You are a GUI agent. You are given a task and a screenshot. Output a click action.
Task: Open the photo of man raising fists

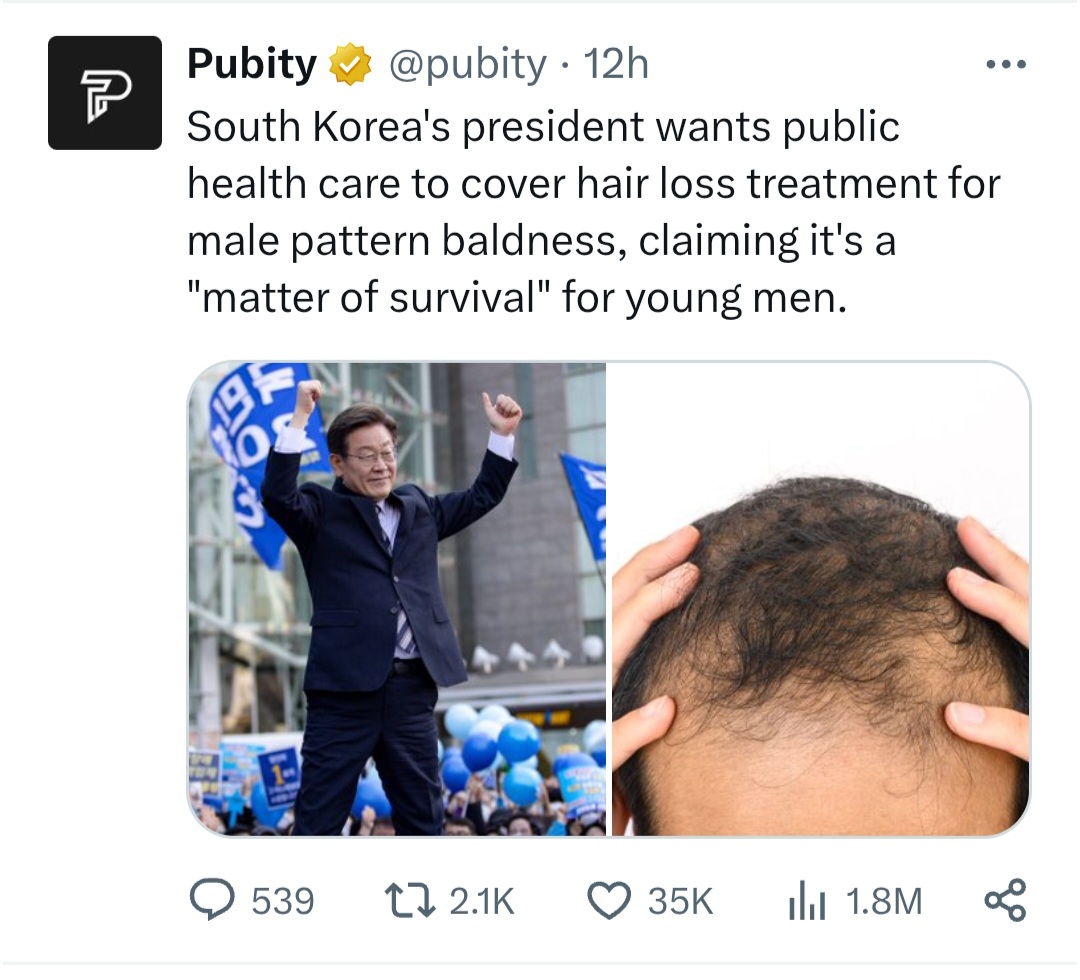click(397, 598)
